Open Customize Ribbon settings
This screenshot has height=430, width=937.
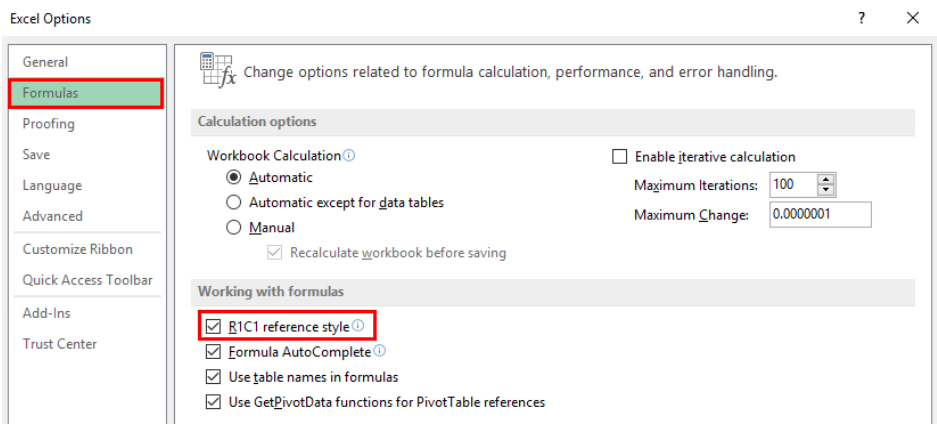(x=78, y=249)
